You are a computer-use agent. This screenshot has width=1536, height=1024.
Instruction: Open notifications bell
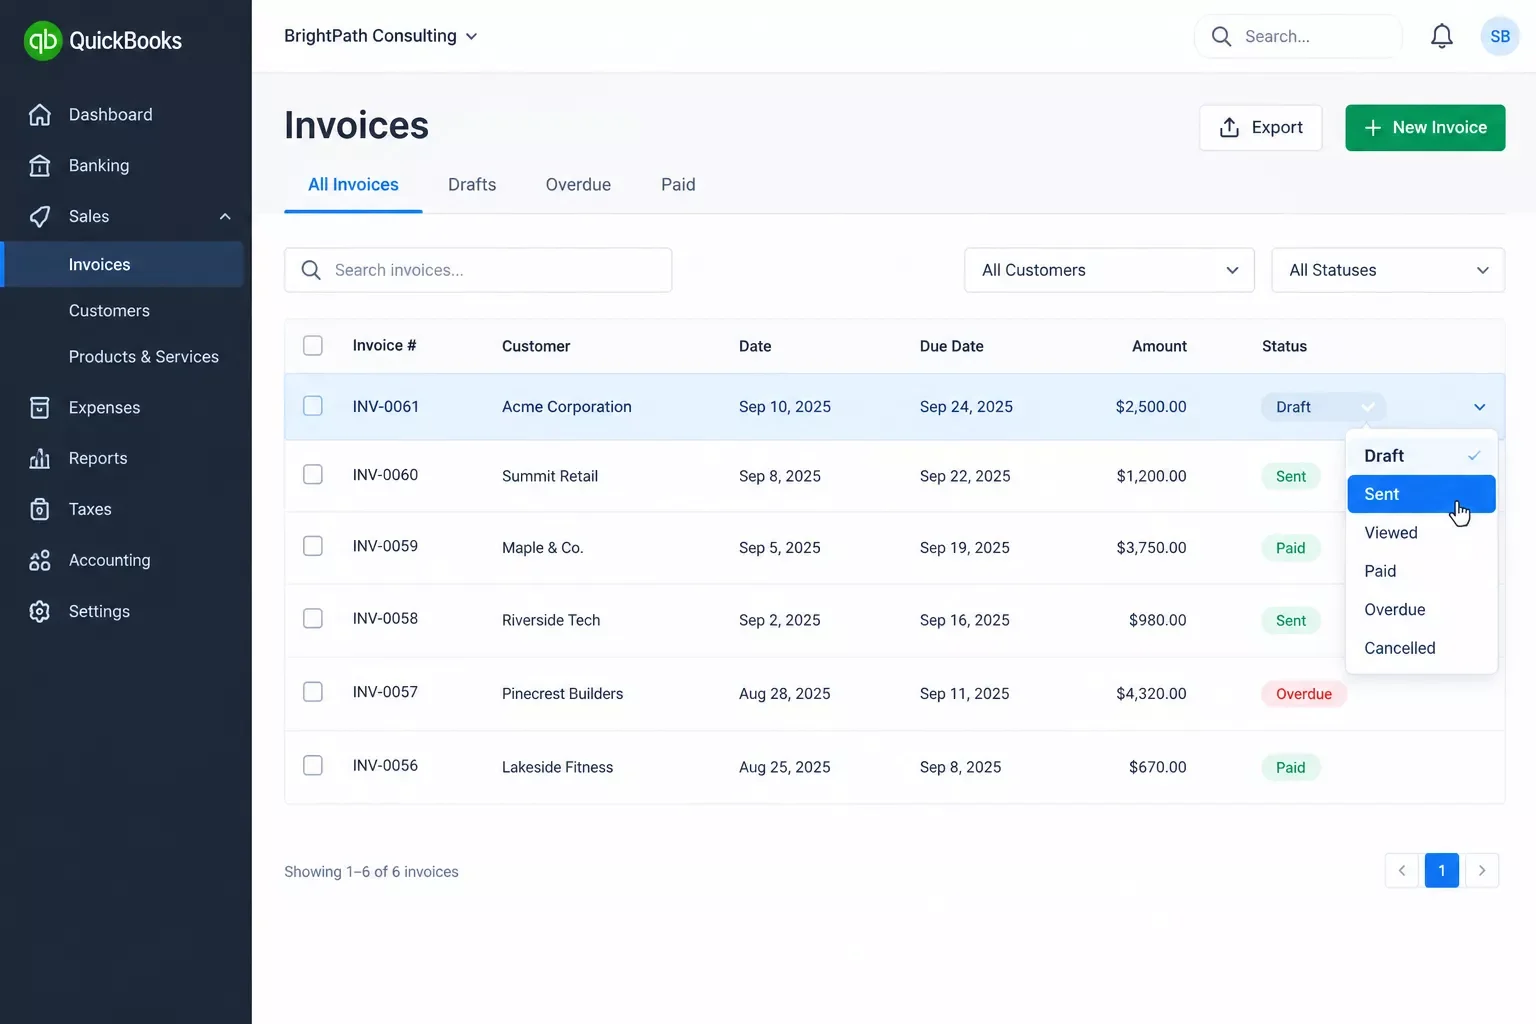coord(1441,36)
